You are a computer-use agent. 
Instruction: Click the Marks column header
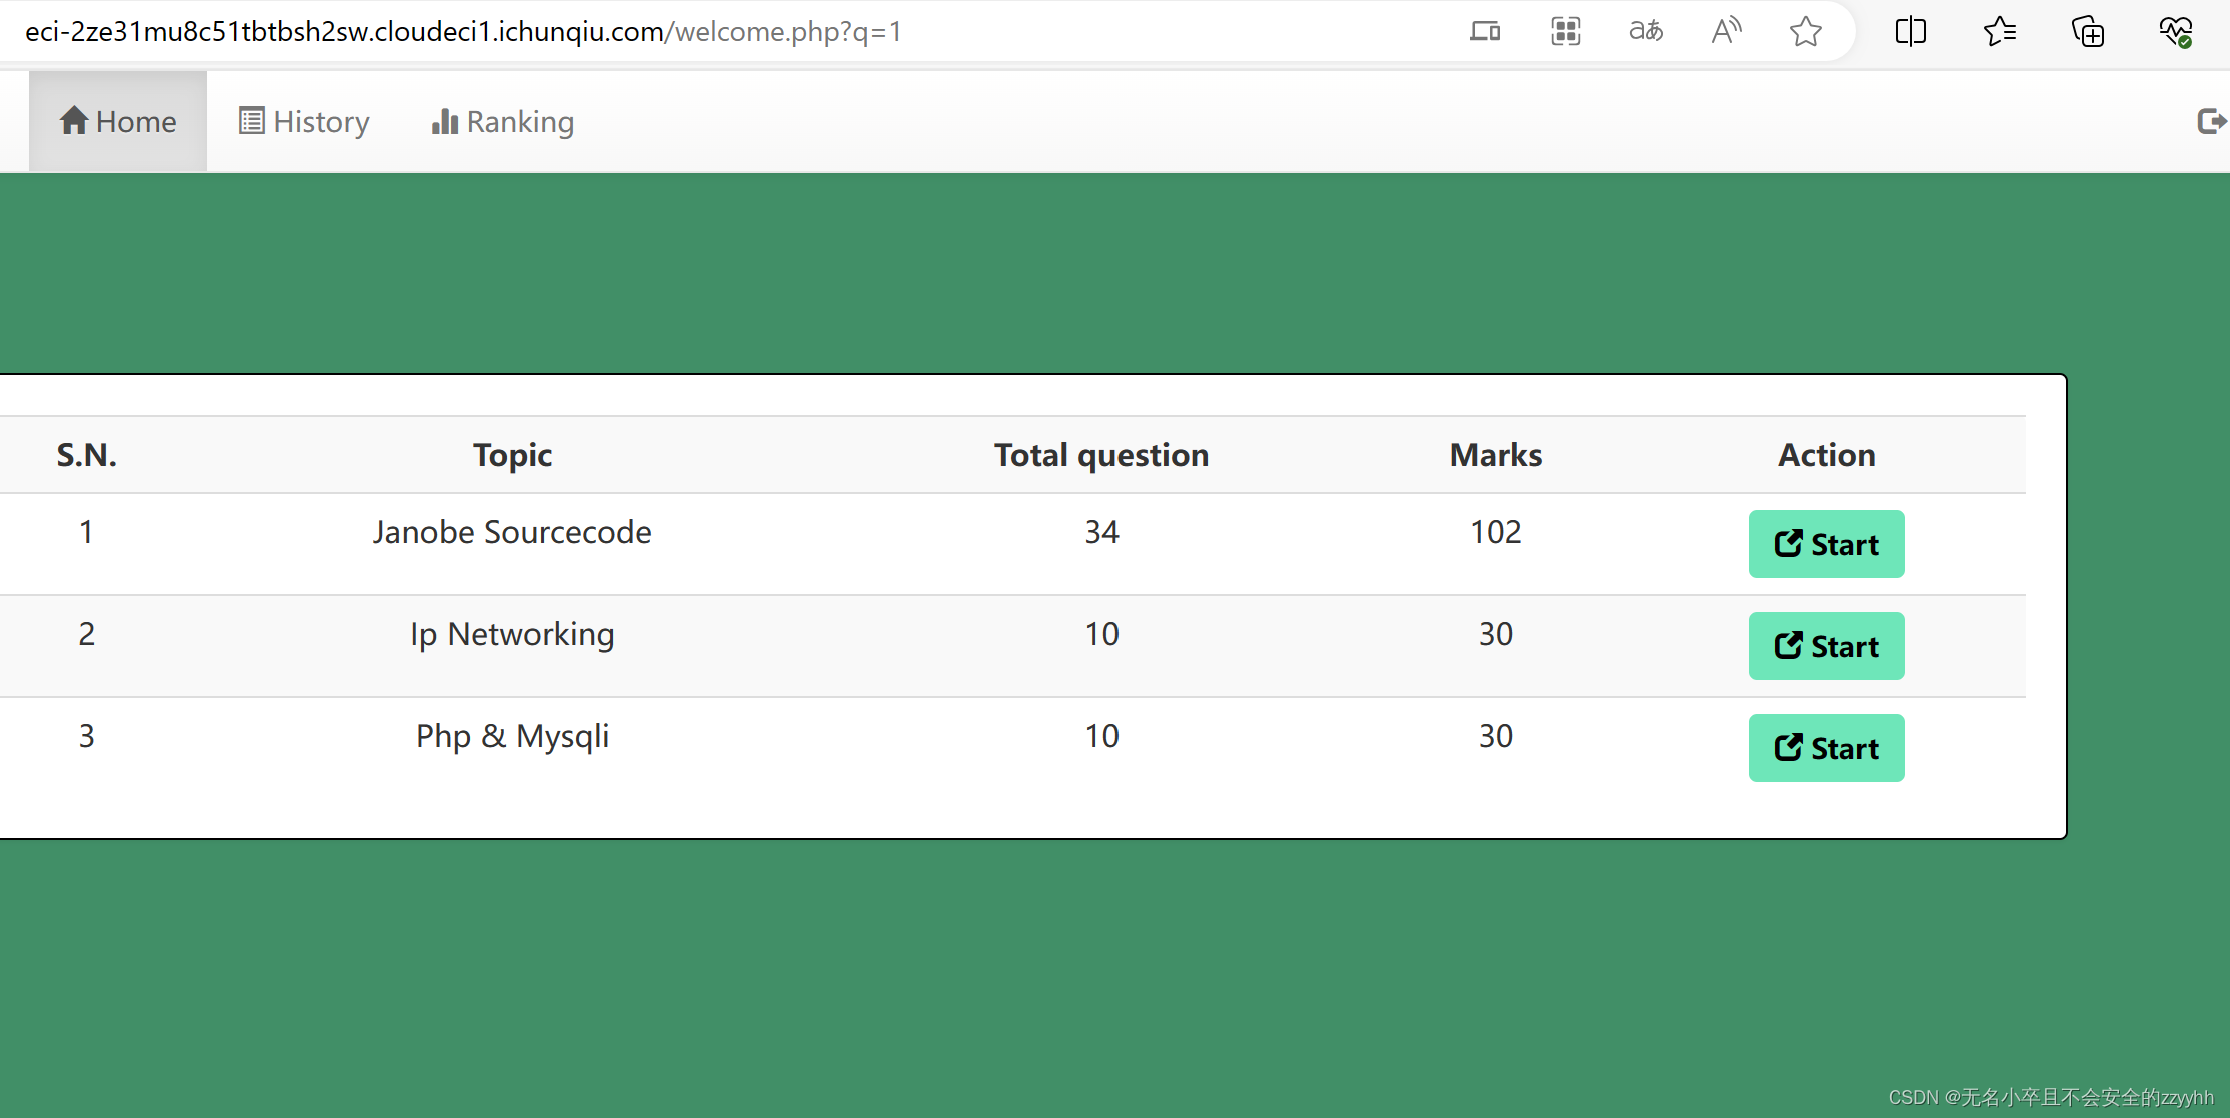click(x=1496, y=455)
